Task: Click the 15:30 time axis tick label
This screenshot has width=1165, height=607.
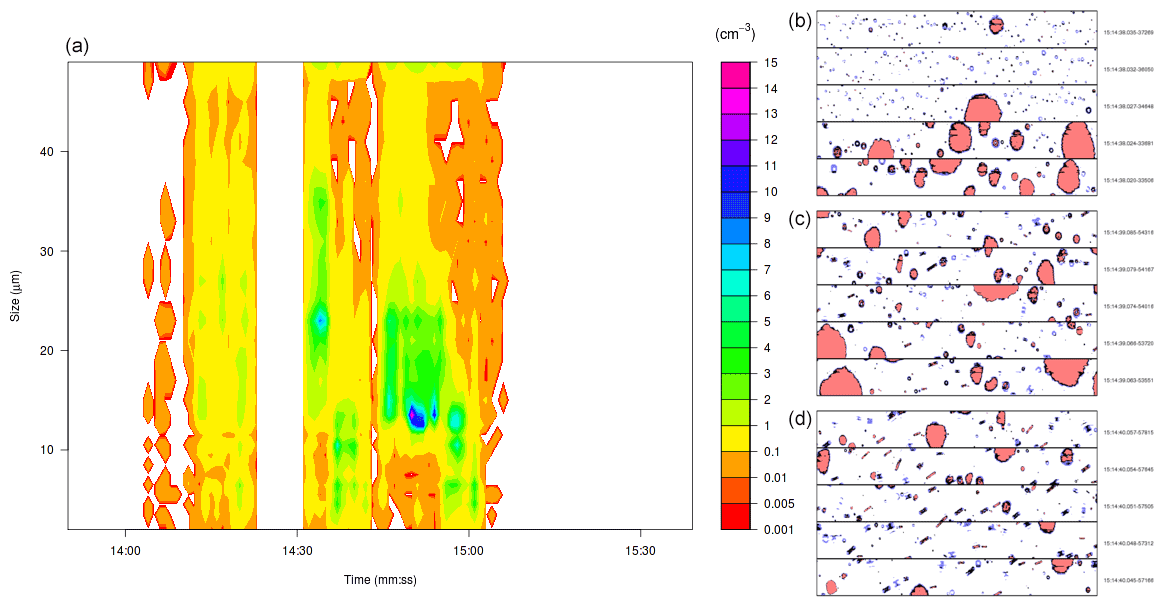Action: click(640, 550)
